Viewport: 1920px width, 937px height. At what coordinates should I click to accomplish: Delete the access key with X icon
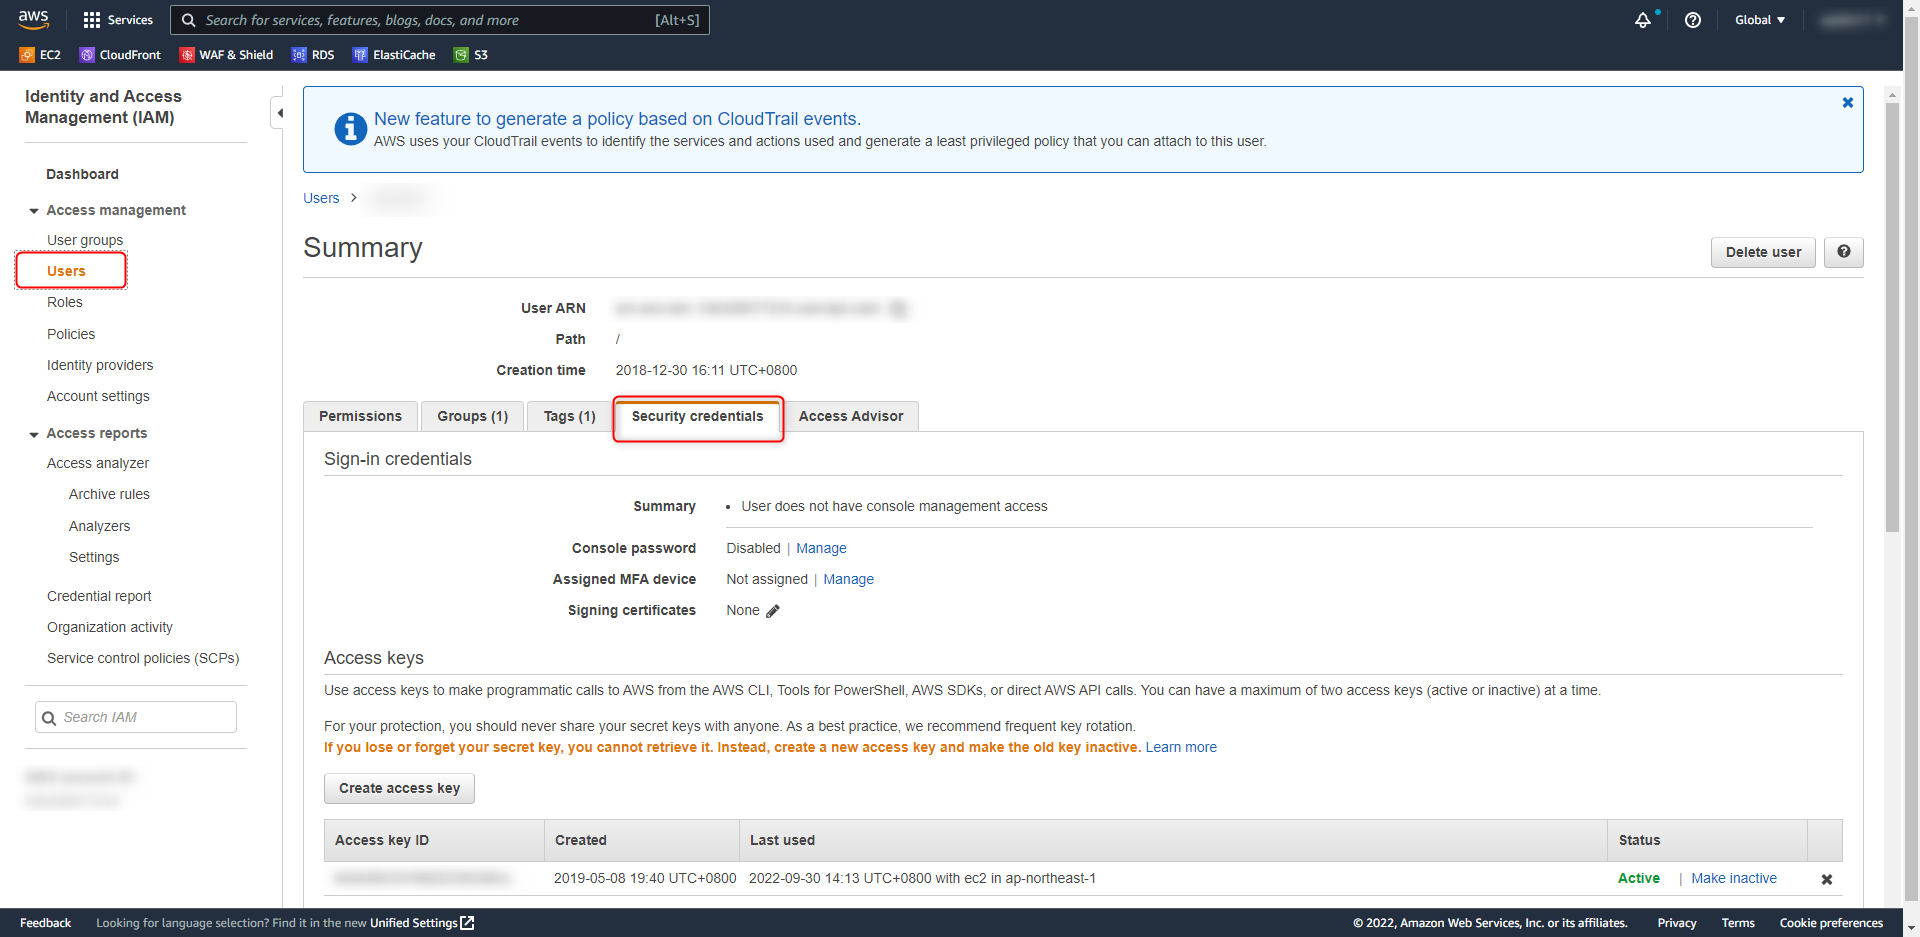click(1827, 879)
